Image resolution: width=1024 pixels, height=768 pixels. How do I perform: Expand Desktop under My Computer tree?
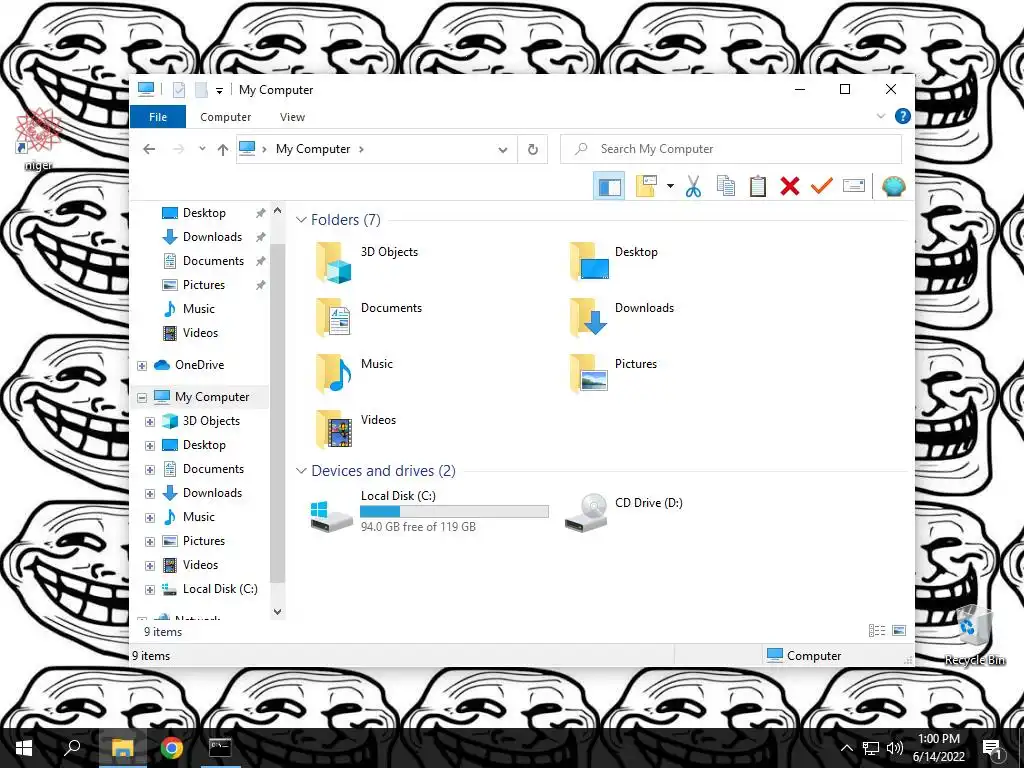[x=150, y=446]
